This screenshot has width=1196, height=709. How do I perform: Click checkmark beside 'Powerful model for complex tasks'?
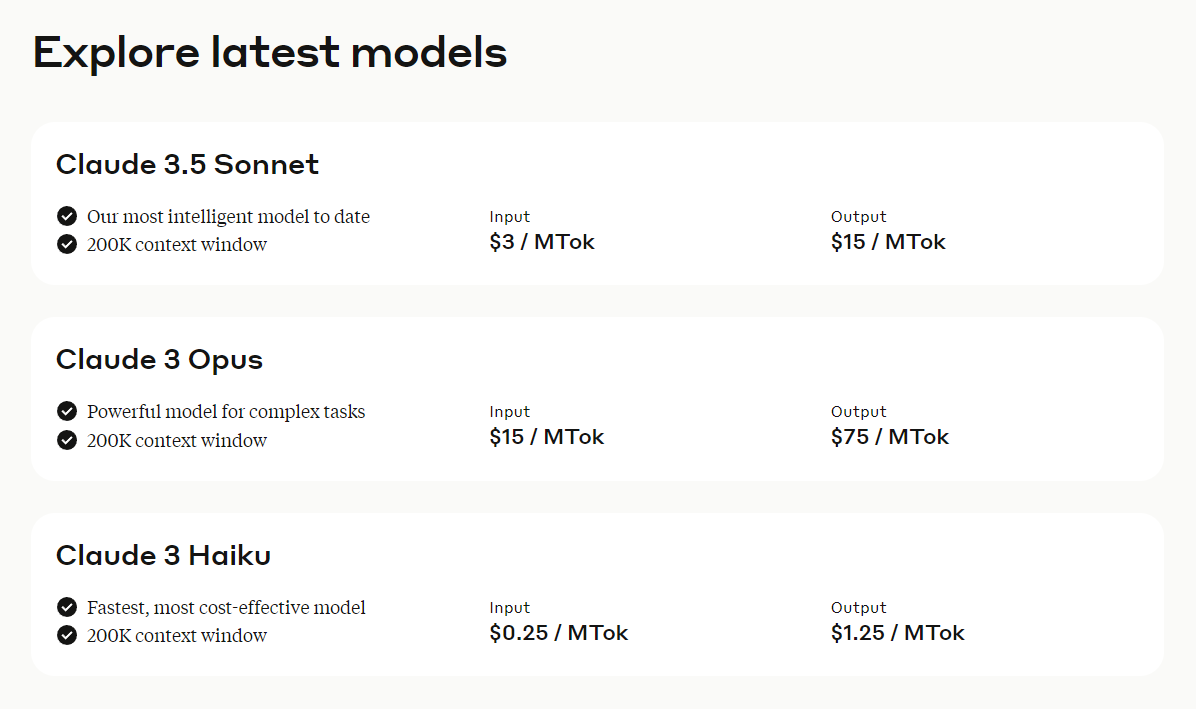coord(67,411)
